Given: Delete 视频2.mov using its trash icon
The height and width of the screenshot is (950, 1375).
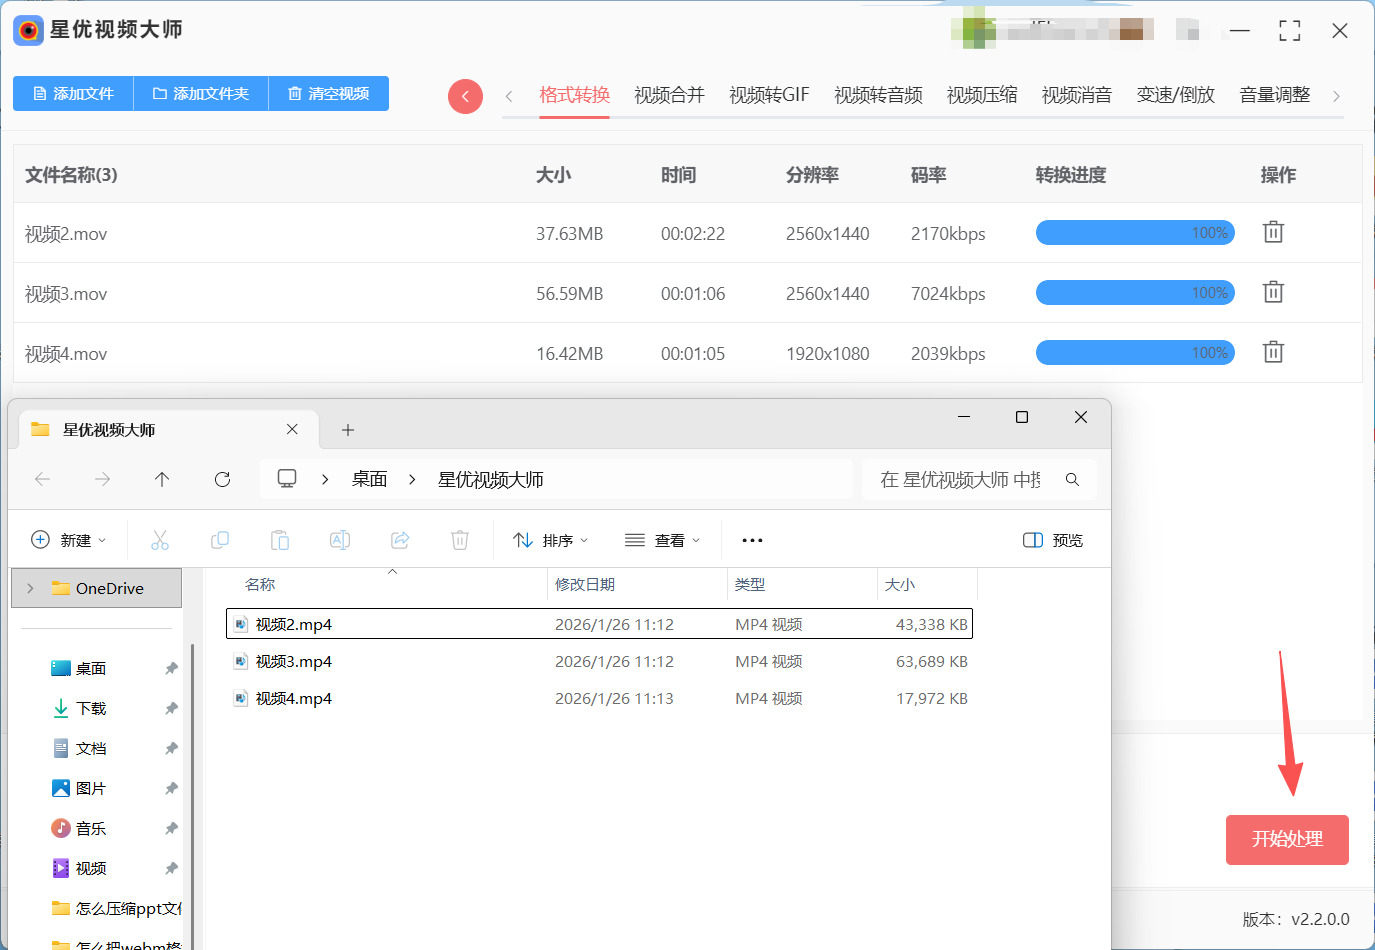Looking at the screenshot, I should [x=1273, y=232].
